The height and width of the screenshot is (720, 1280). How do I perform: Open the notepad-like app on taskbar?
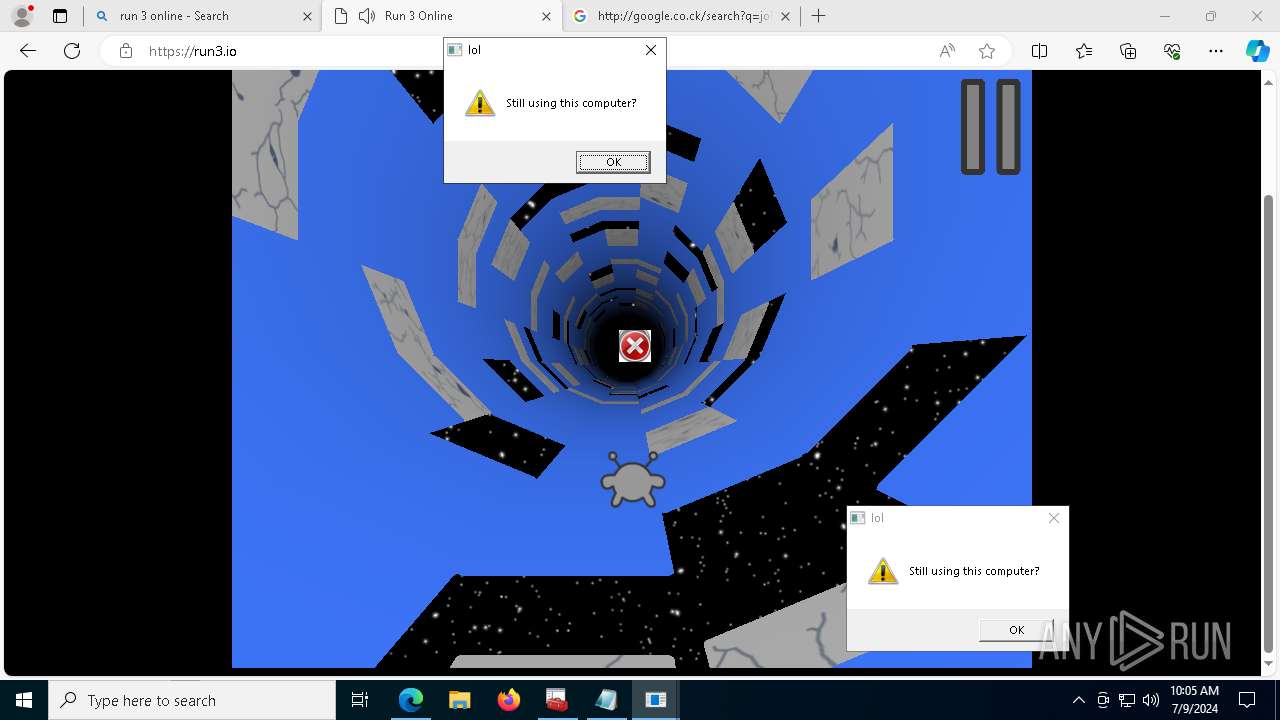(x=606, y=700)
